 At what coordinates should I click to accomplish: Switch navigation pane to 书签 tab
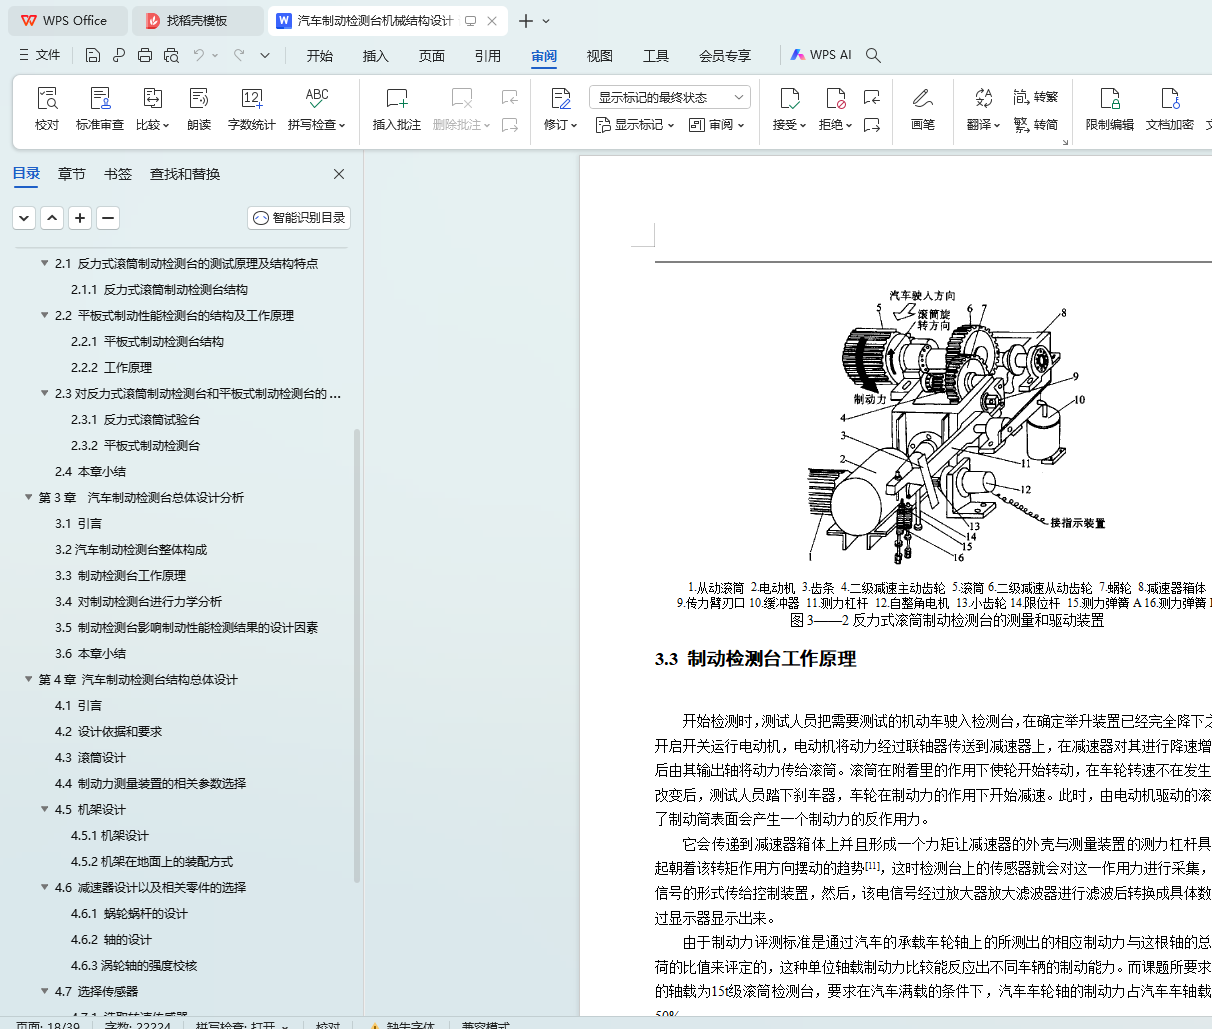click(118, 174)
